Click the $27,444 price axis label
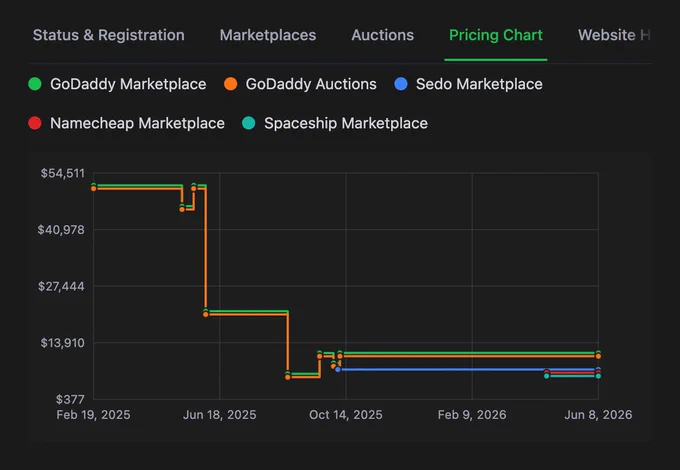Image resolution: width=680 pixels, height=470 pixels. 61,286
